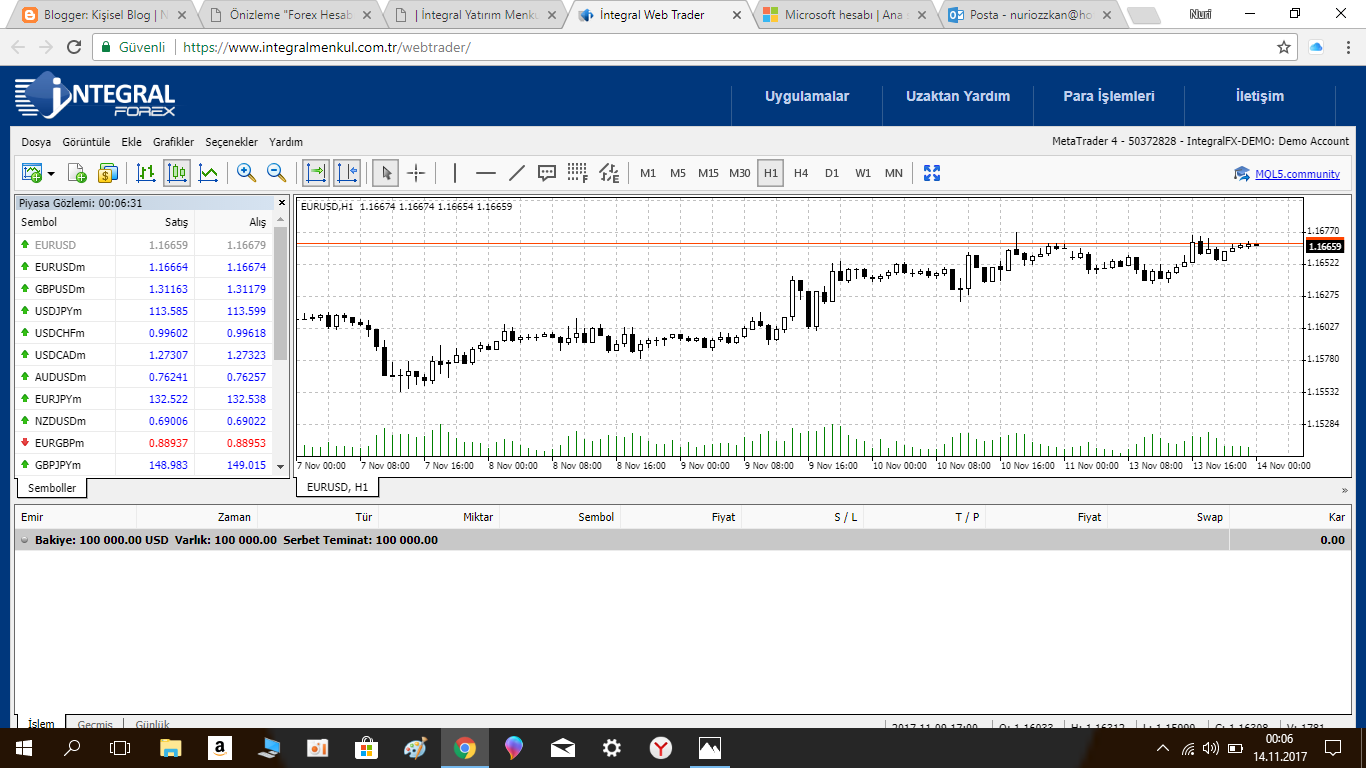Switch to the Günlük tab
This screenshot has width=1366, height=768.
152,724
